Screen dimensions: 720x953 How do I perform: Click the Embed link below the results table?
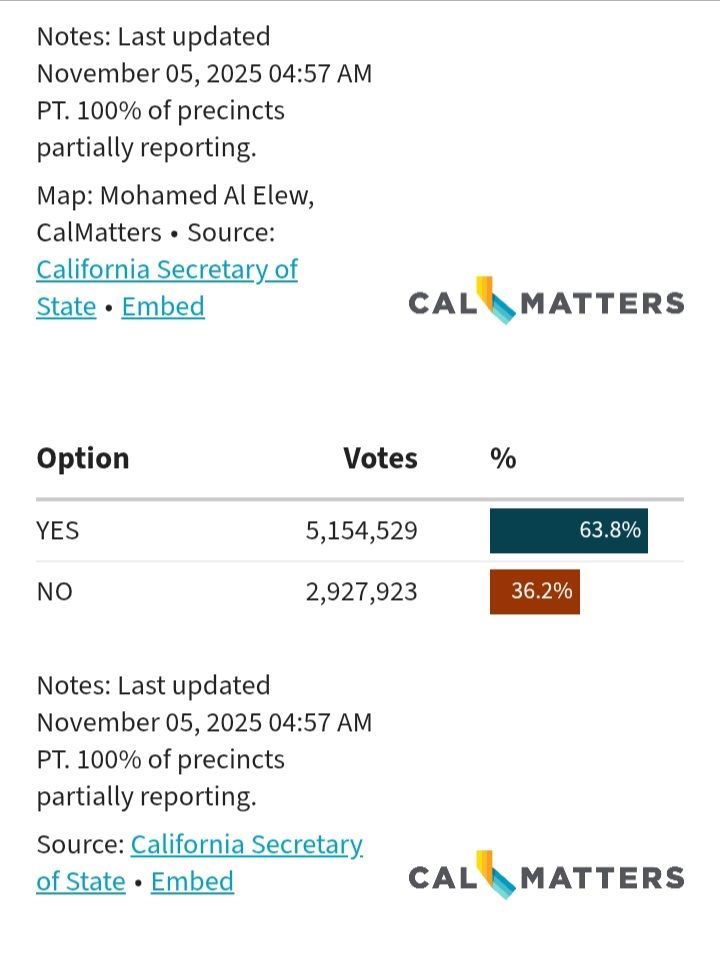pyautogui.click(x=192, y=881)
